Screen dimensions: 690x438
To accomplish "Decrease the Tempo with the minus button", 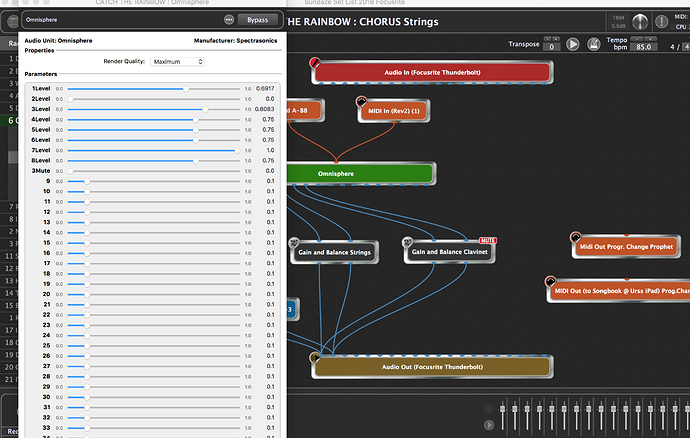I will pos(637,38).
